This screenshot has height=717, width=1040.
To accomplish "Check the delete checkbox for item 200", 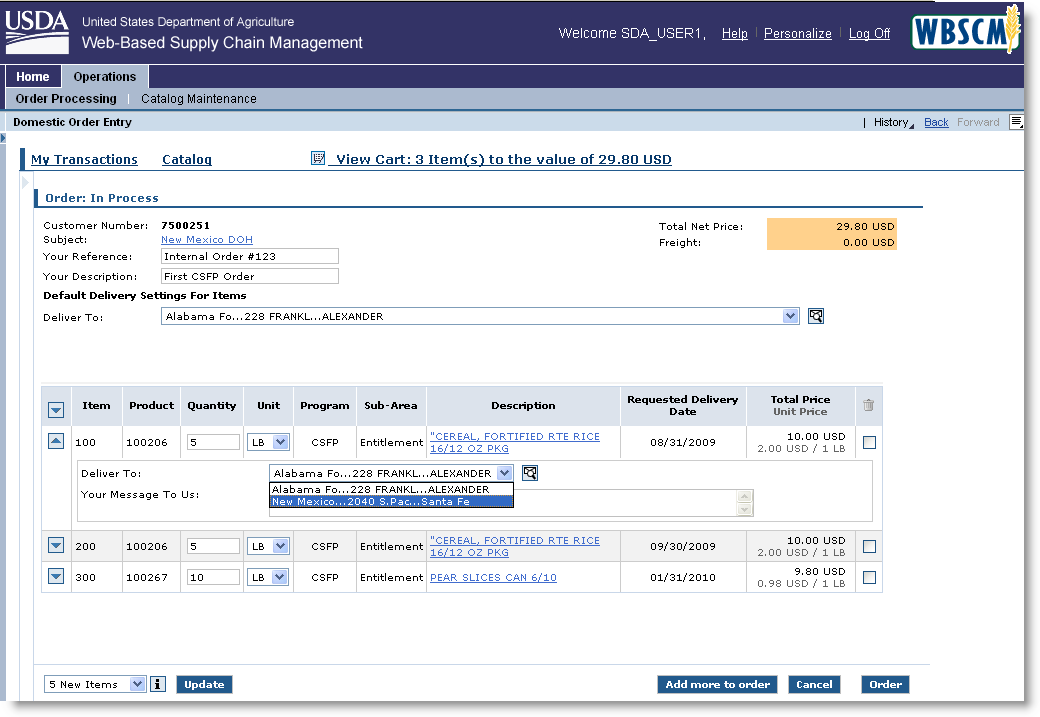I will pos(869,546).
